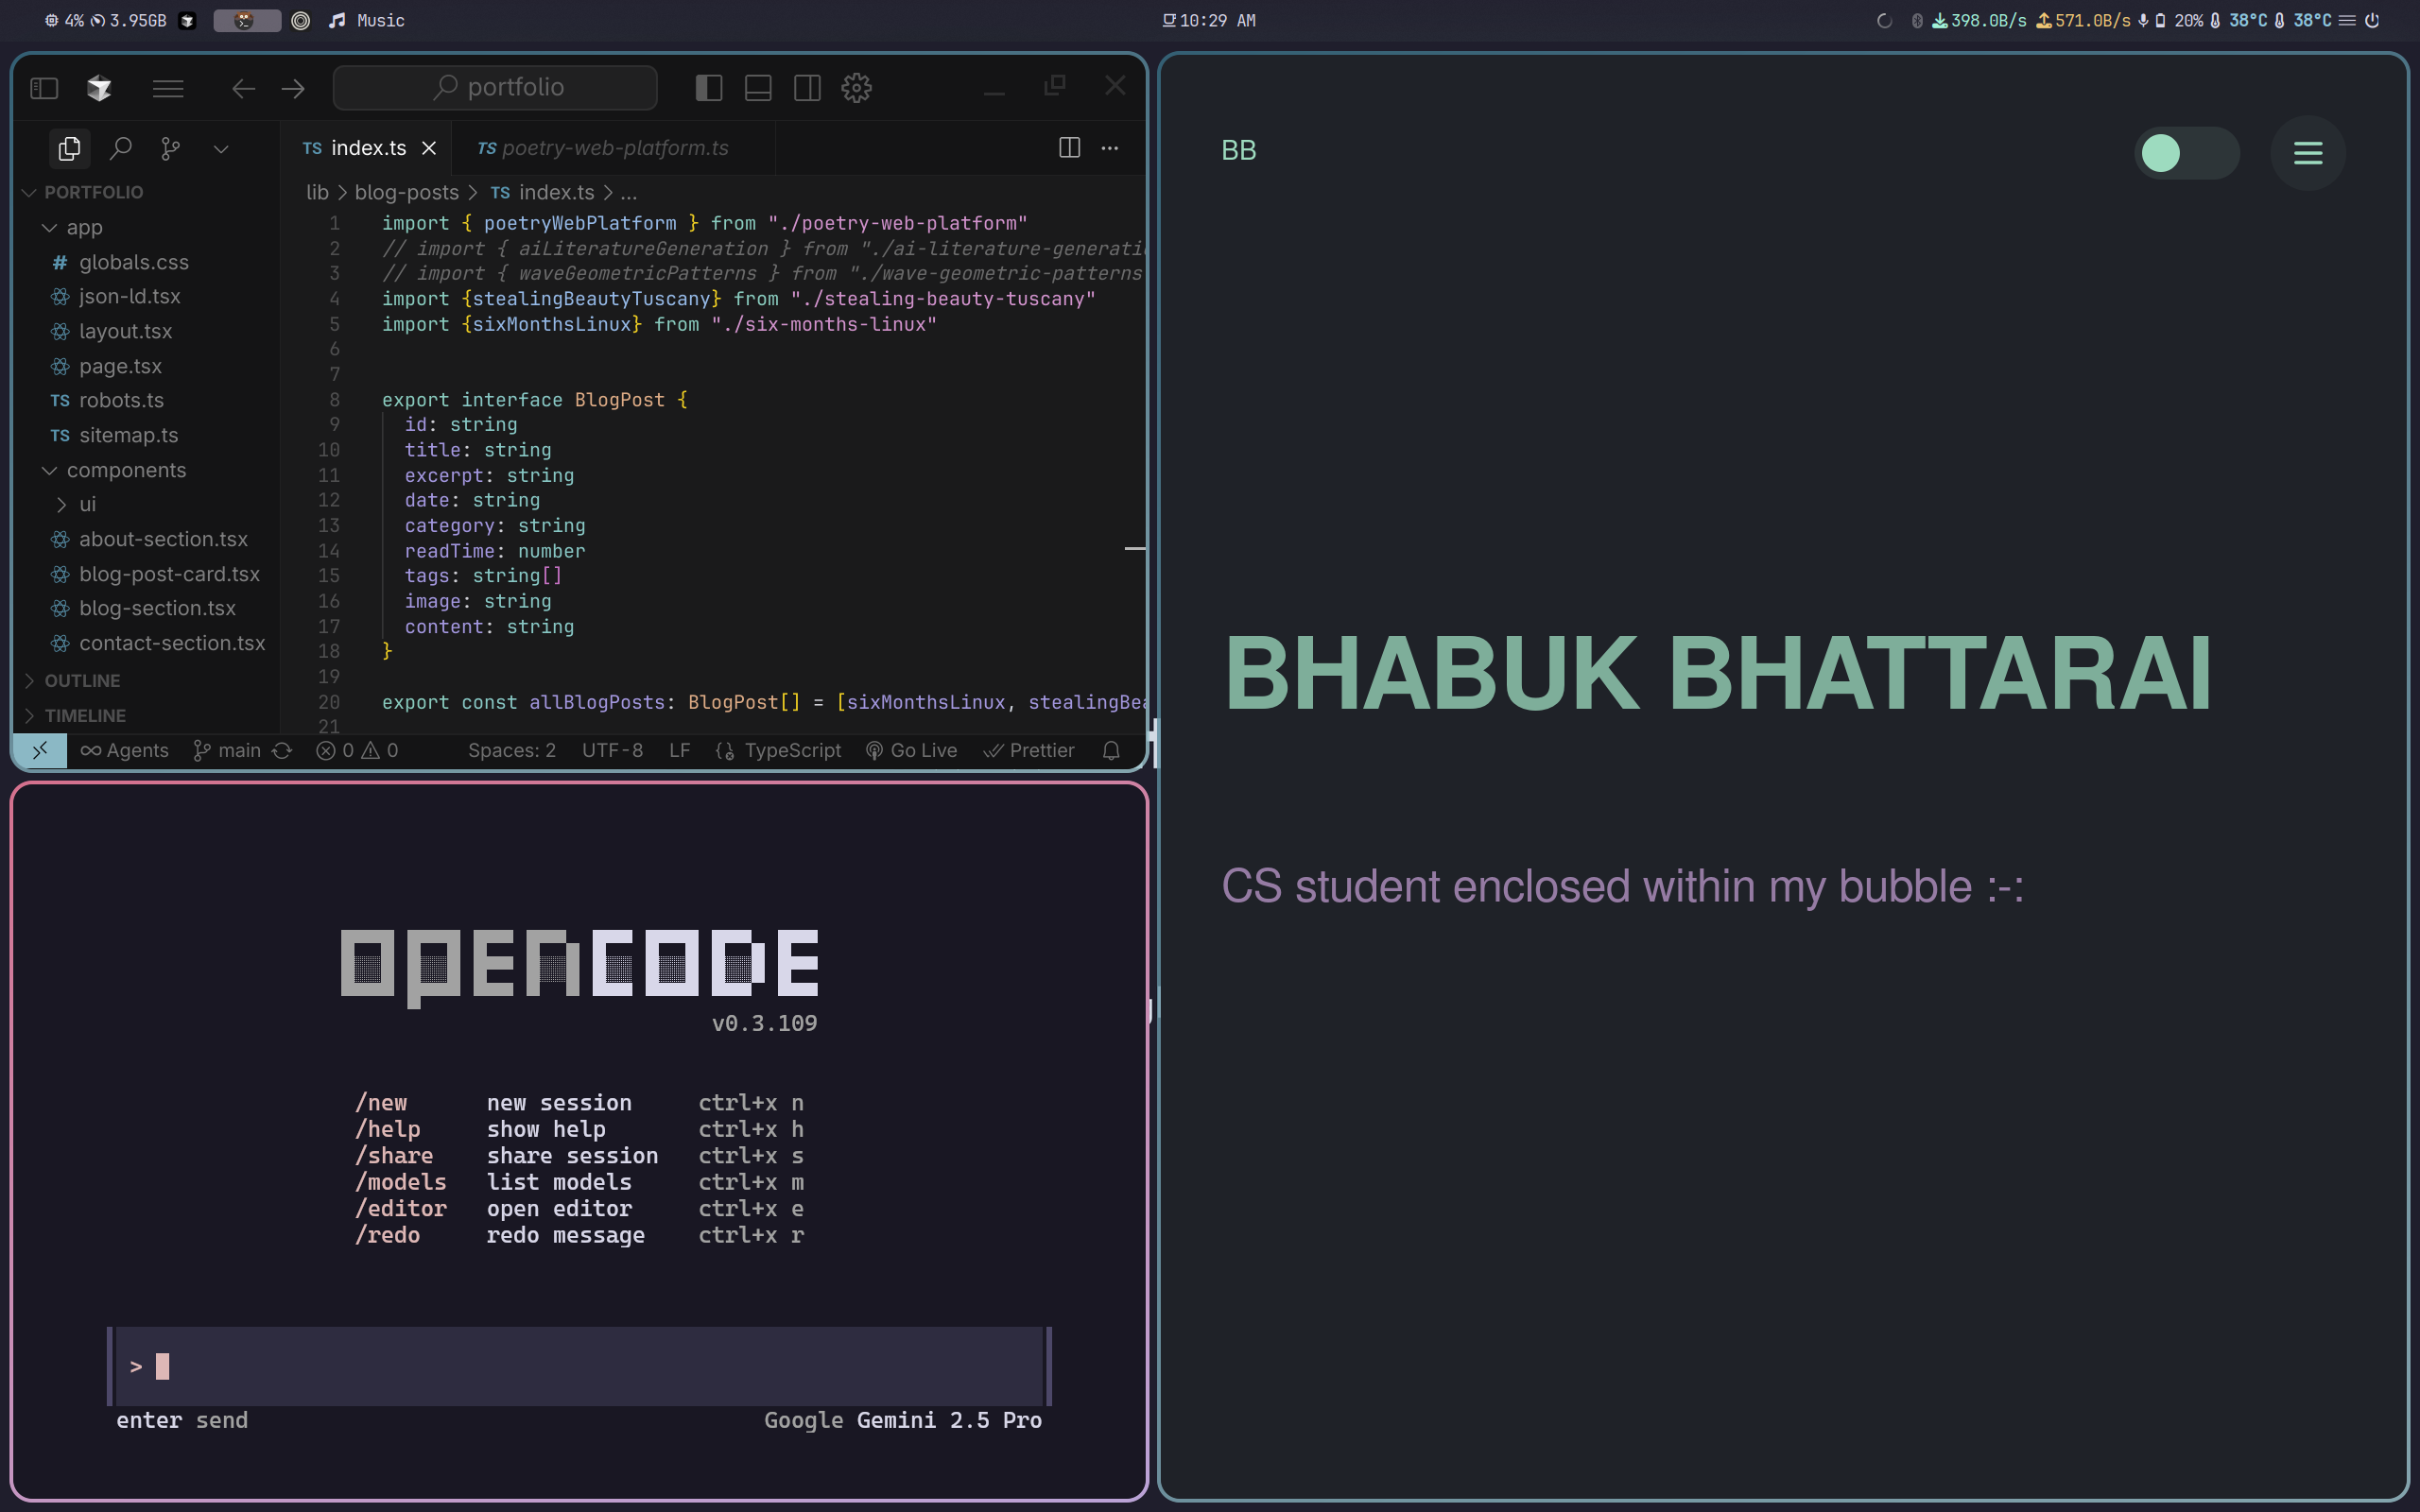
Task: Open the Search view icon in sidebar
Action: [121, 149]
